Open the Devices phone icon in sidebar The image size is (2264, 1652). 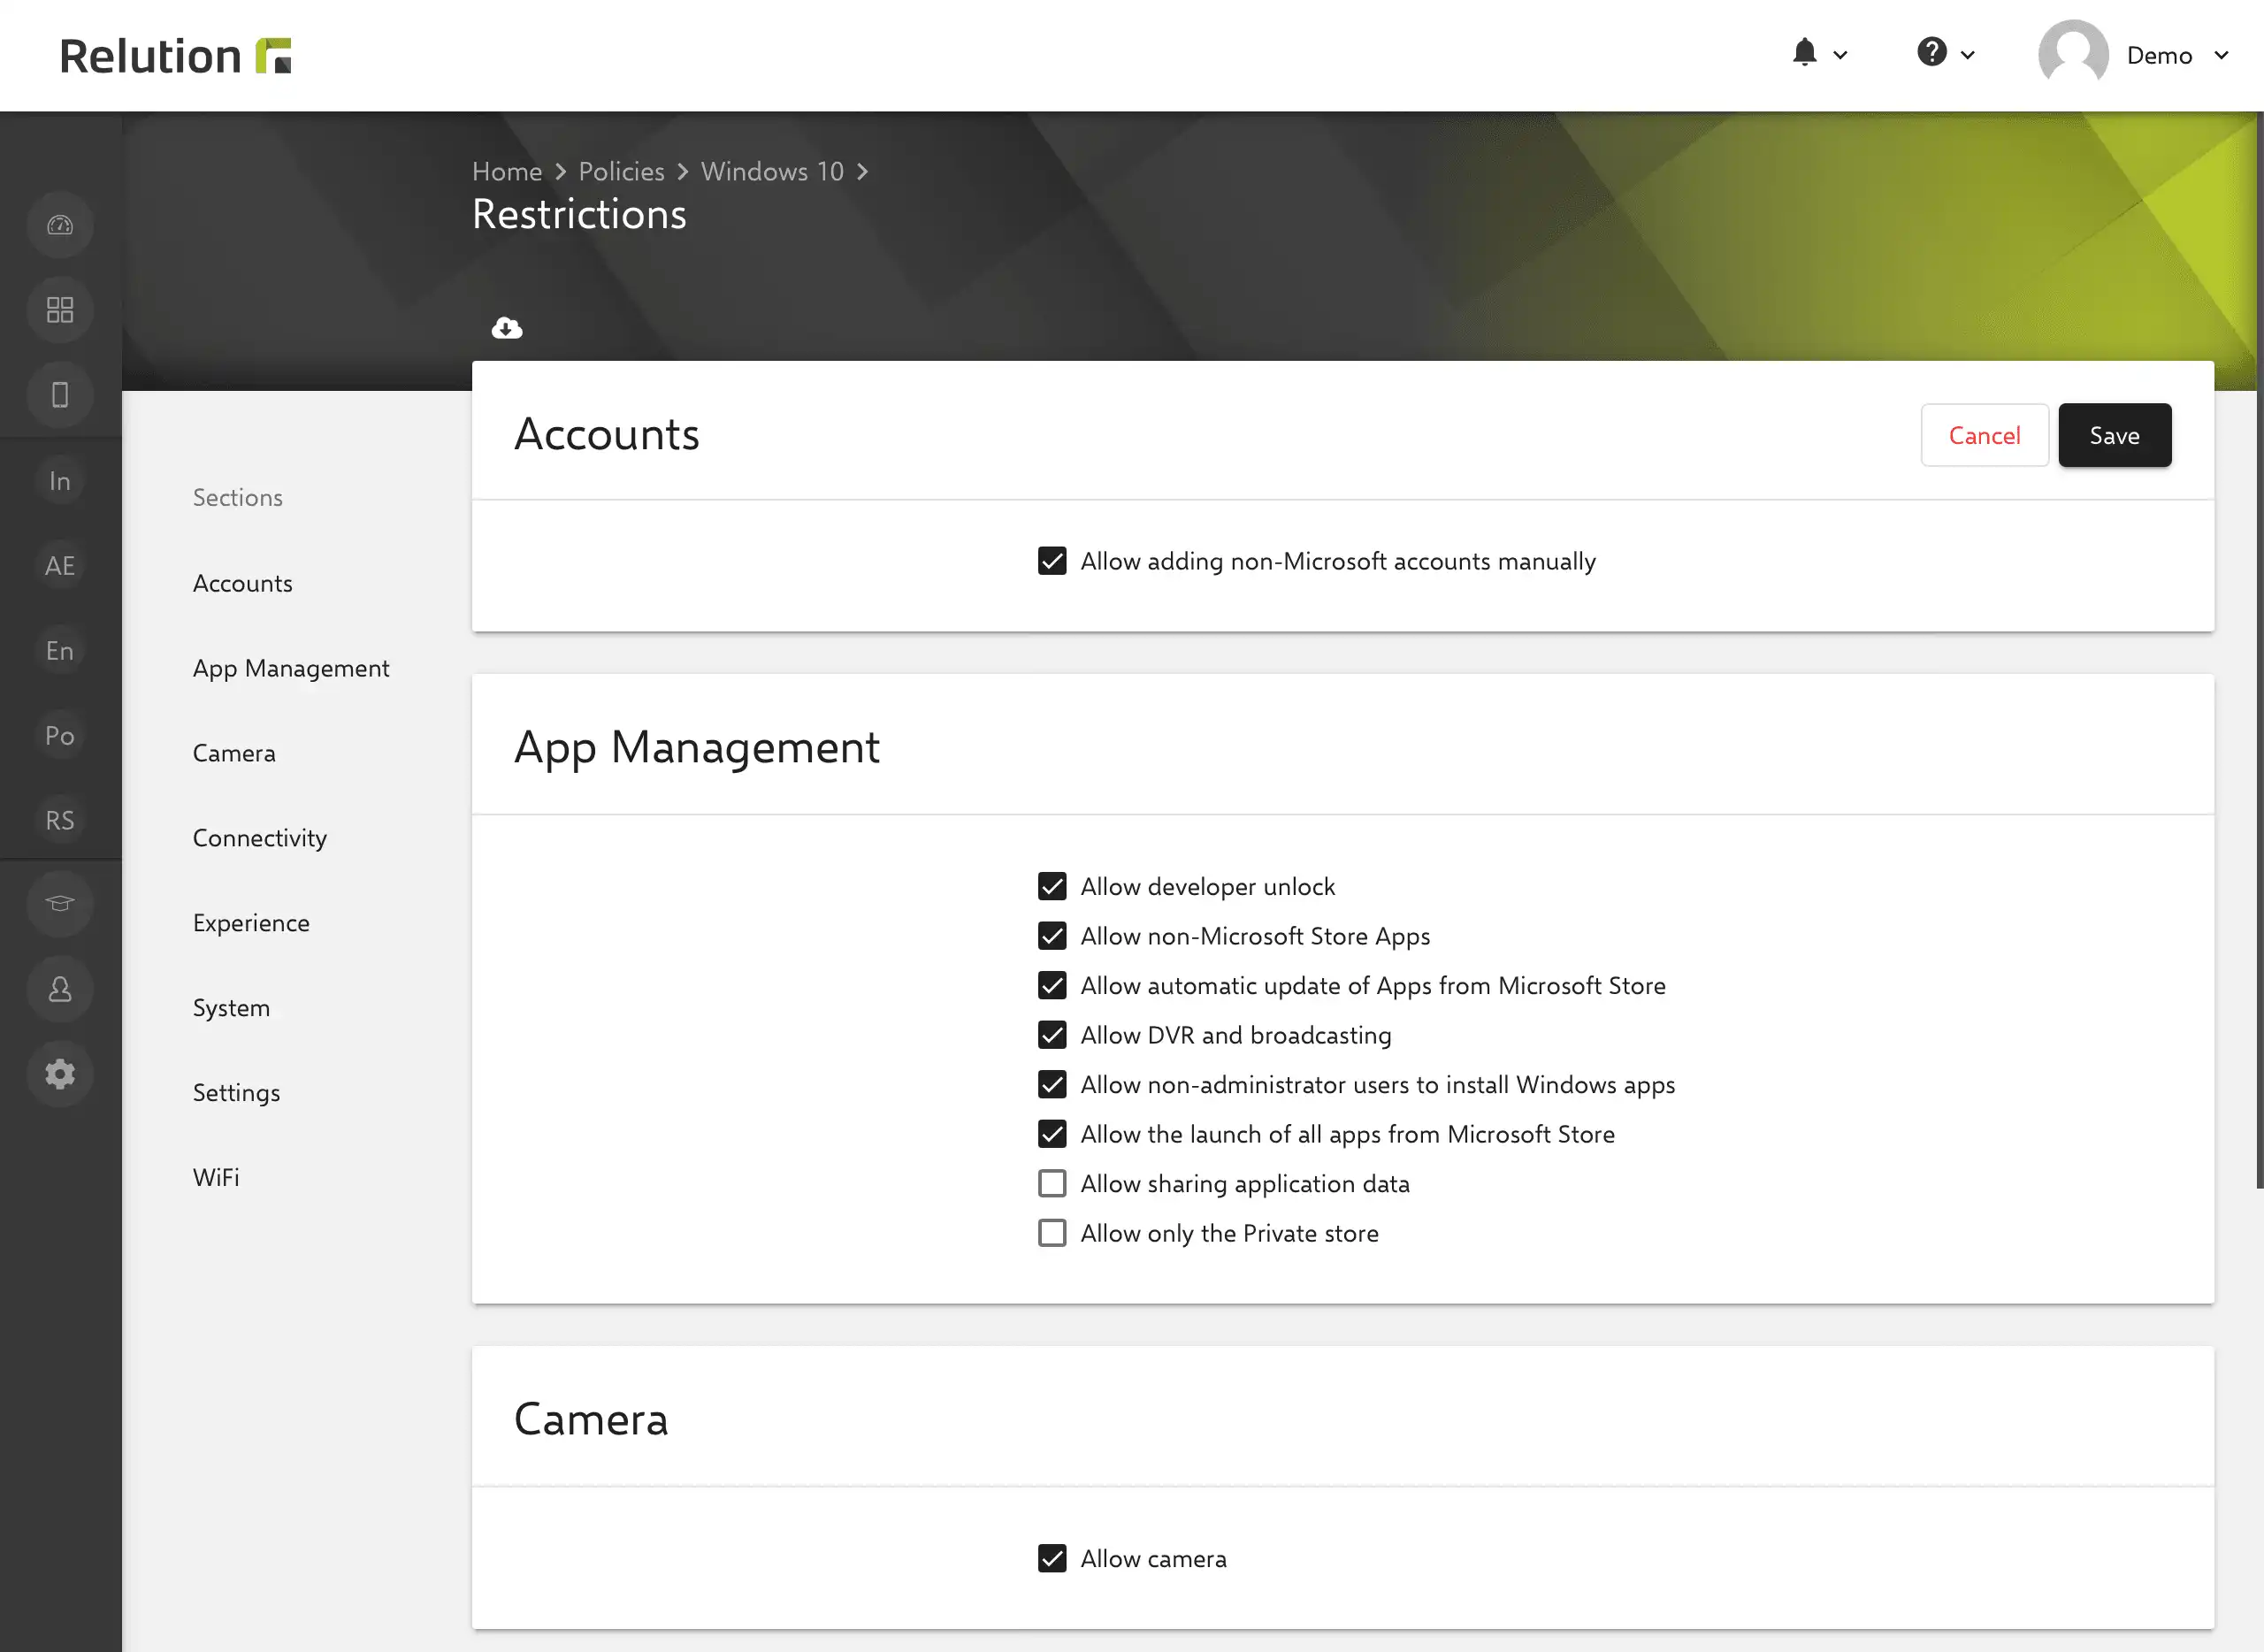click(x=60, y=395)
